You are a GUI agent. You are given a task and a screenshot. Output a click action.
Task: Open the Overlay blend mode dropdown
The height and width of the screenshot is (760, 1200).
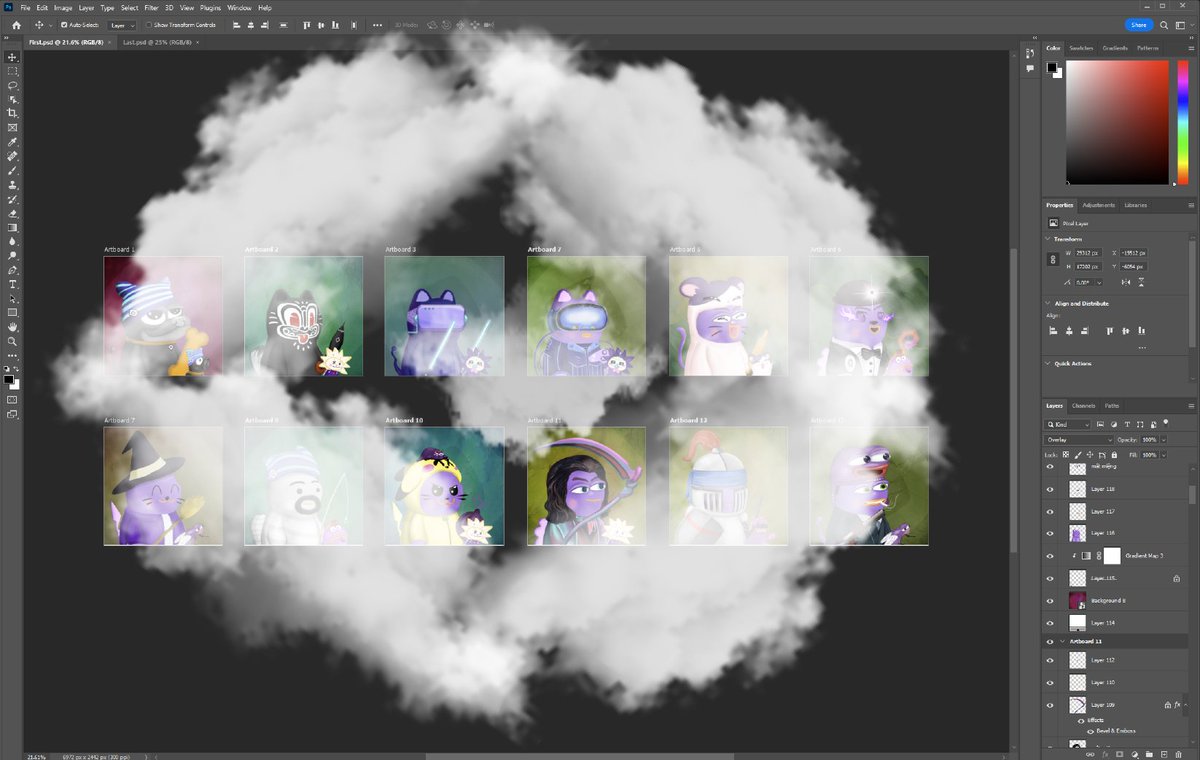click(1079, 440)
